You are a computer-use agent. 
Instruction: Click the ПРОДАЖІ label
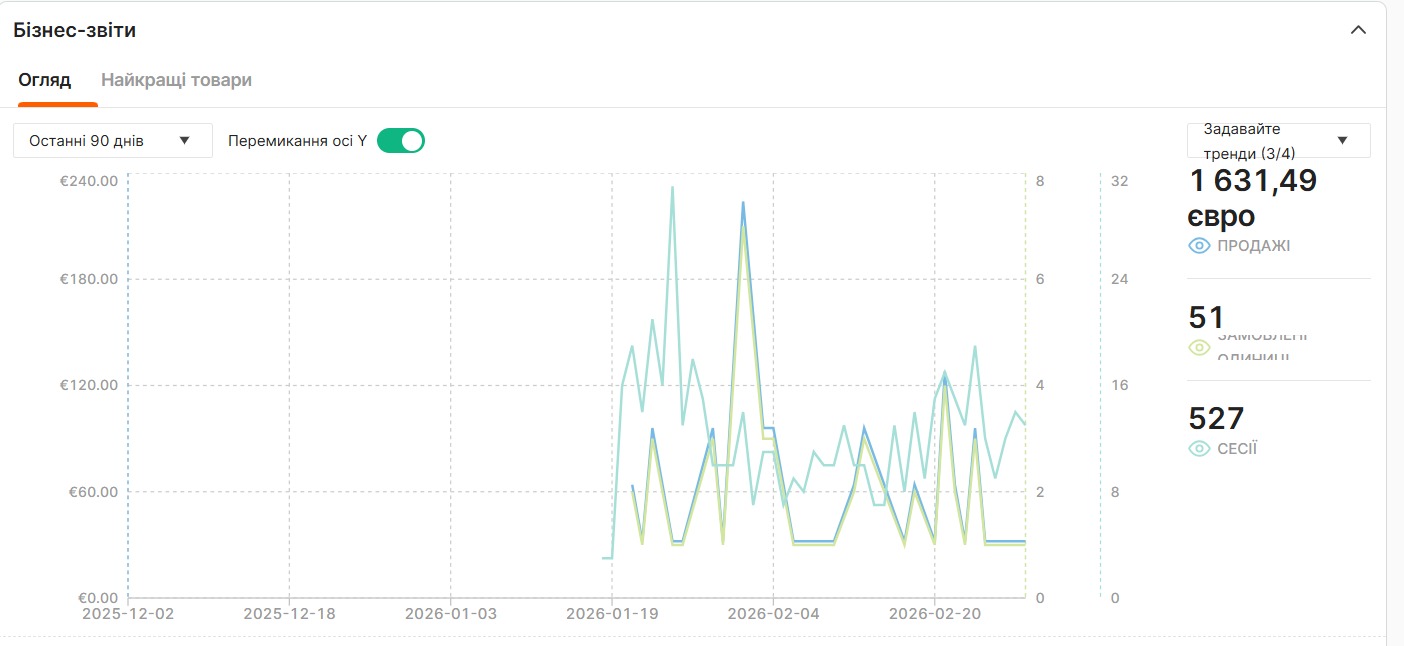pyautogui.click(x=1254, y=246)
